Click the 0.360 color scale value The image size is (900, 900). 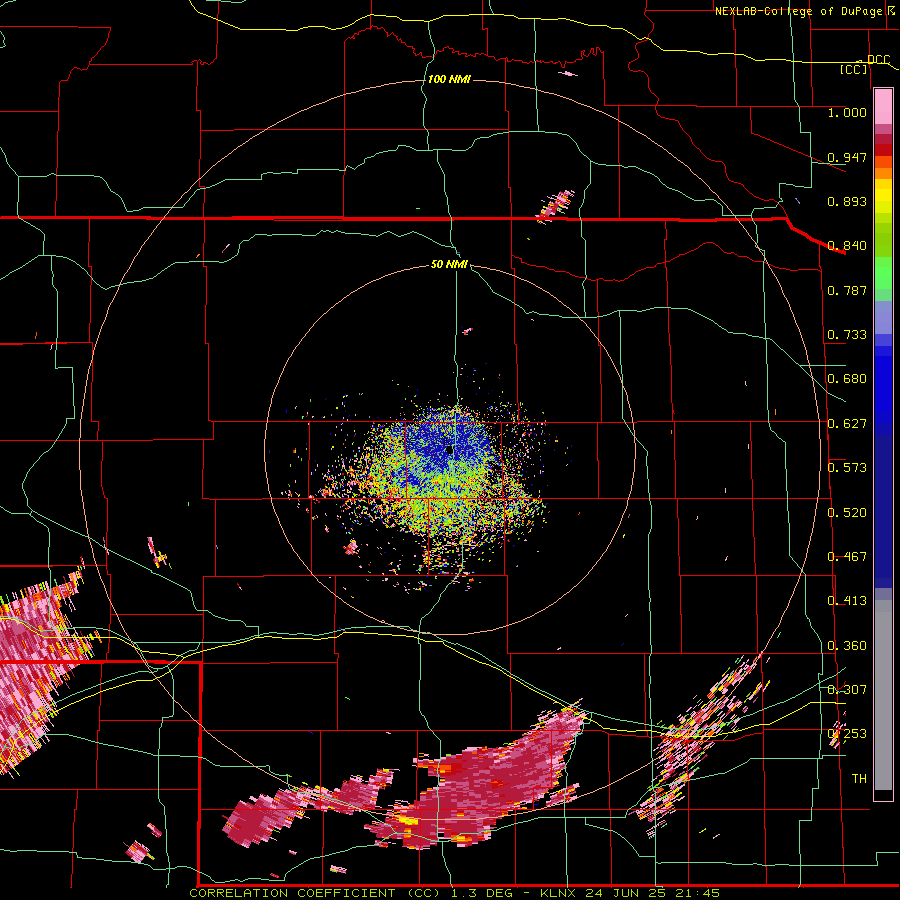847,646
